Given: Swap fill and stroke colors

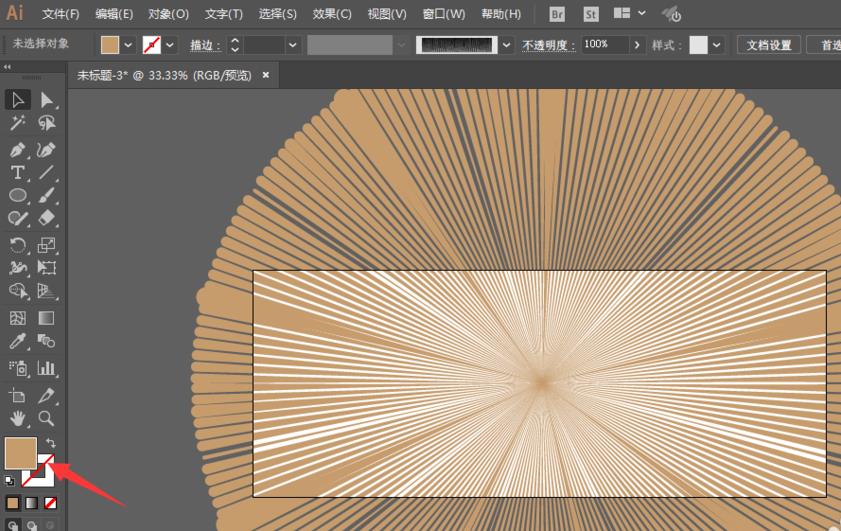Looking at the screenshot, I should [x=50, y=443].
